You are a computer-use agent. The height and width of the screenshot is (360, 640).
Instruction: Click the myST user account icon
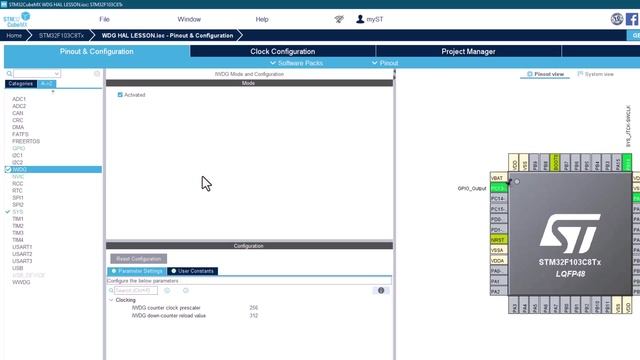point(360,19)
